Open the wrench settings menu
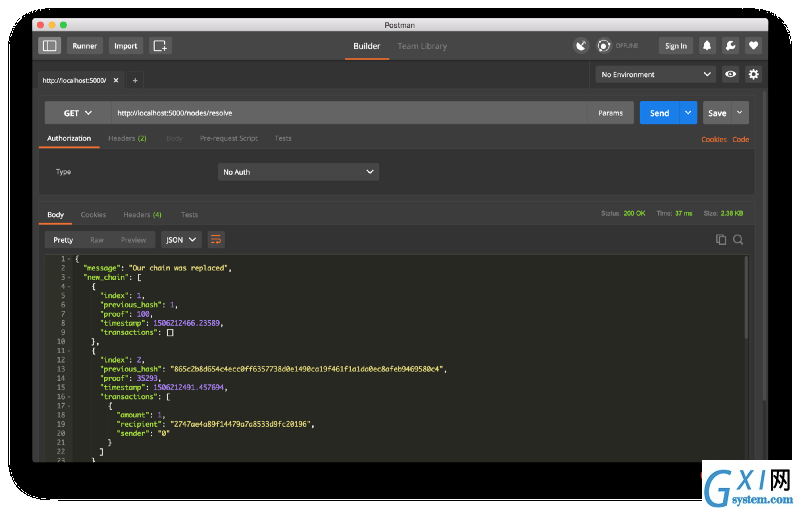Viewport: 800px width, 508px height. [730, 45]
